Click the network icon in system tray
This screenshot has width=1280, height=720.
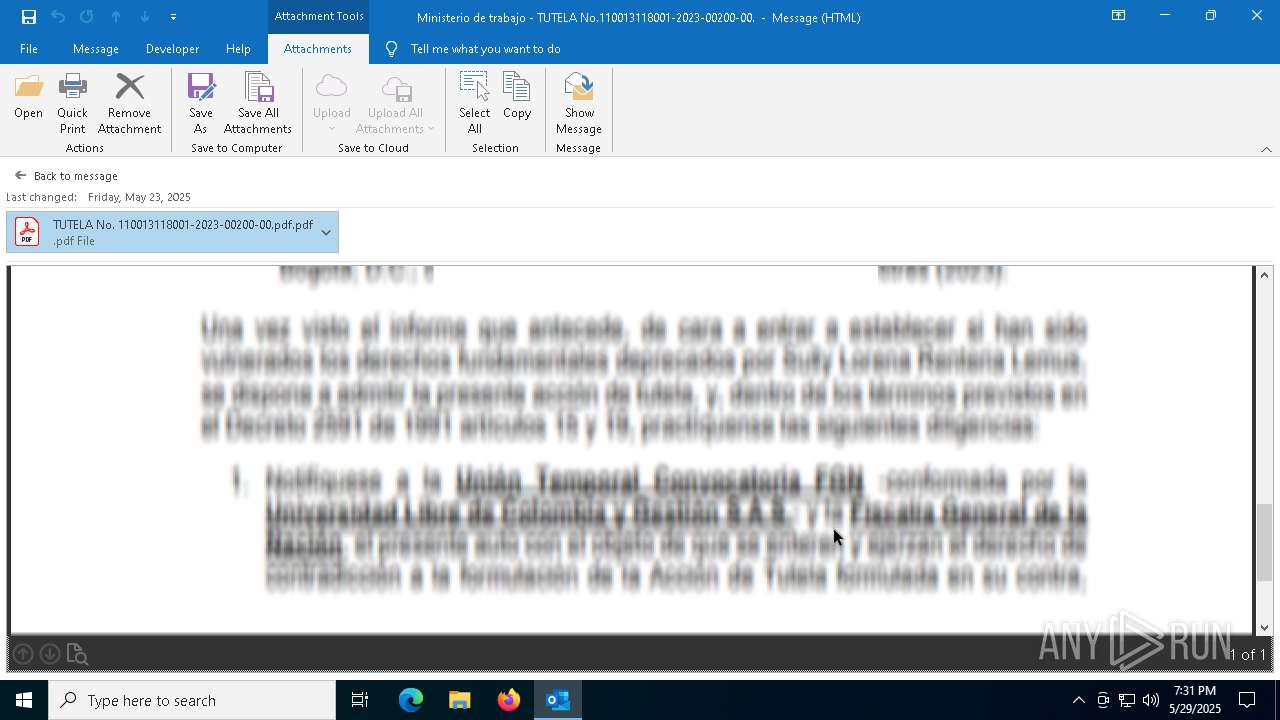coord(1127,700)
